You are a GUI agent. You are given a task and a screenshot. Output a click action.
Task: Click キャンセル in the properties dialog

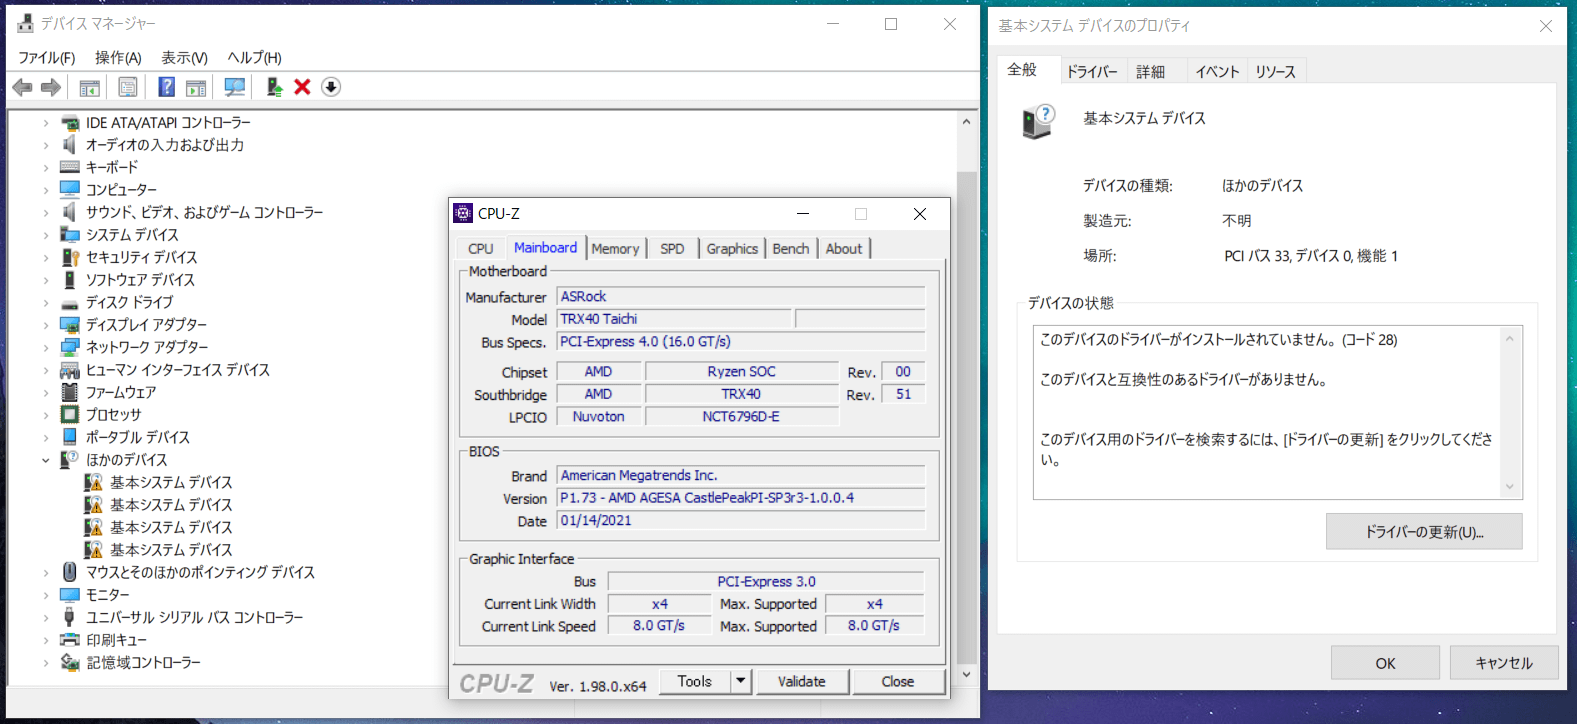pos(1504,663)
